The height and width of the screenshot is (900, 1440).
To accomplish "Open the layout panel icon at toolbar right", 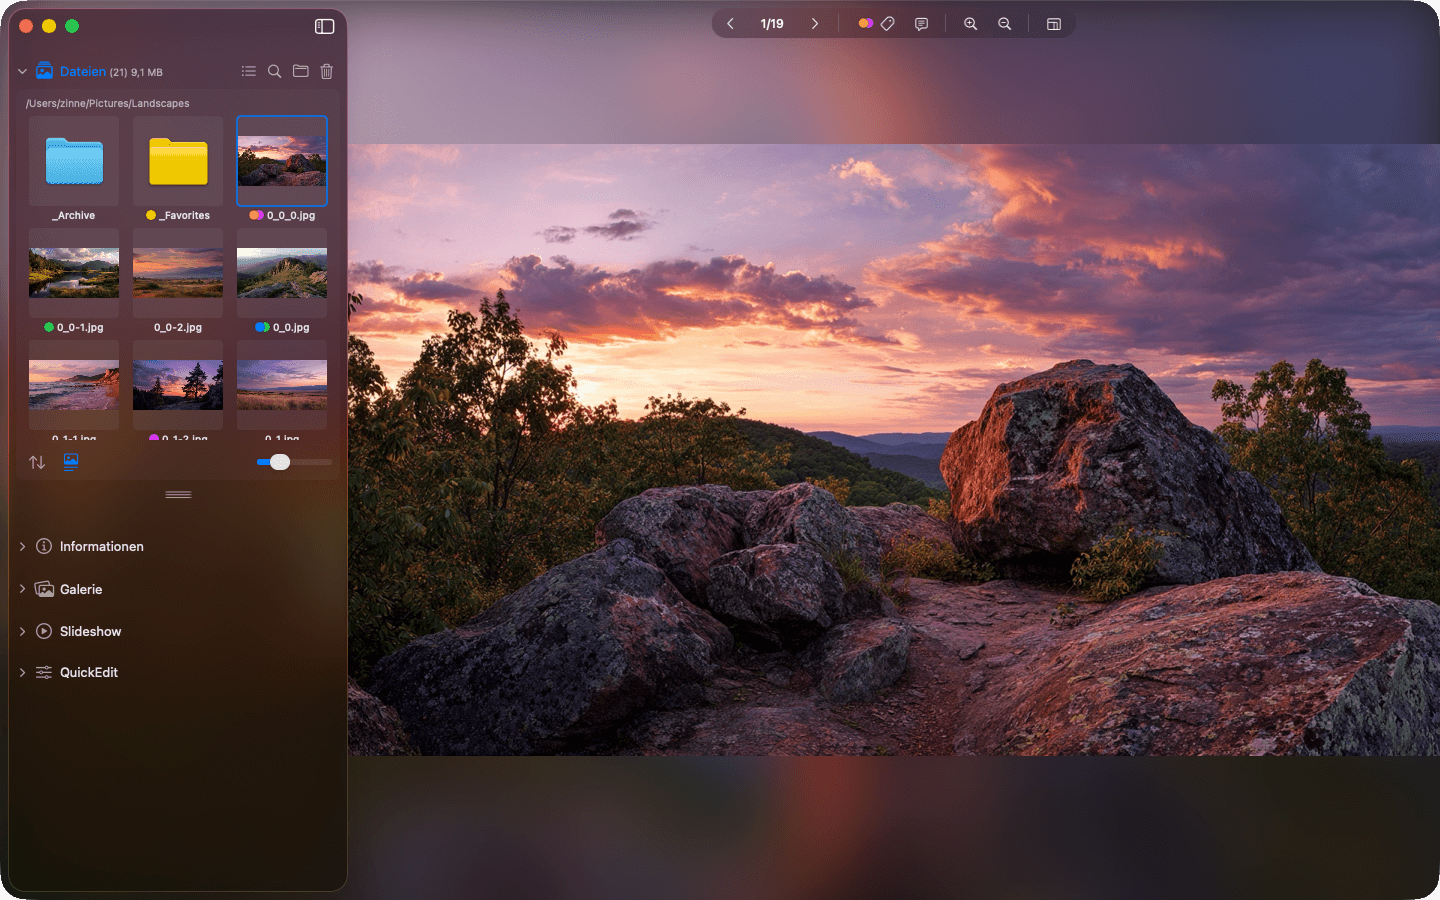I will point(1053,23).
